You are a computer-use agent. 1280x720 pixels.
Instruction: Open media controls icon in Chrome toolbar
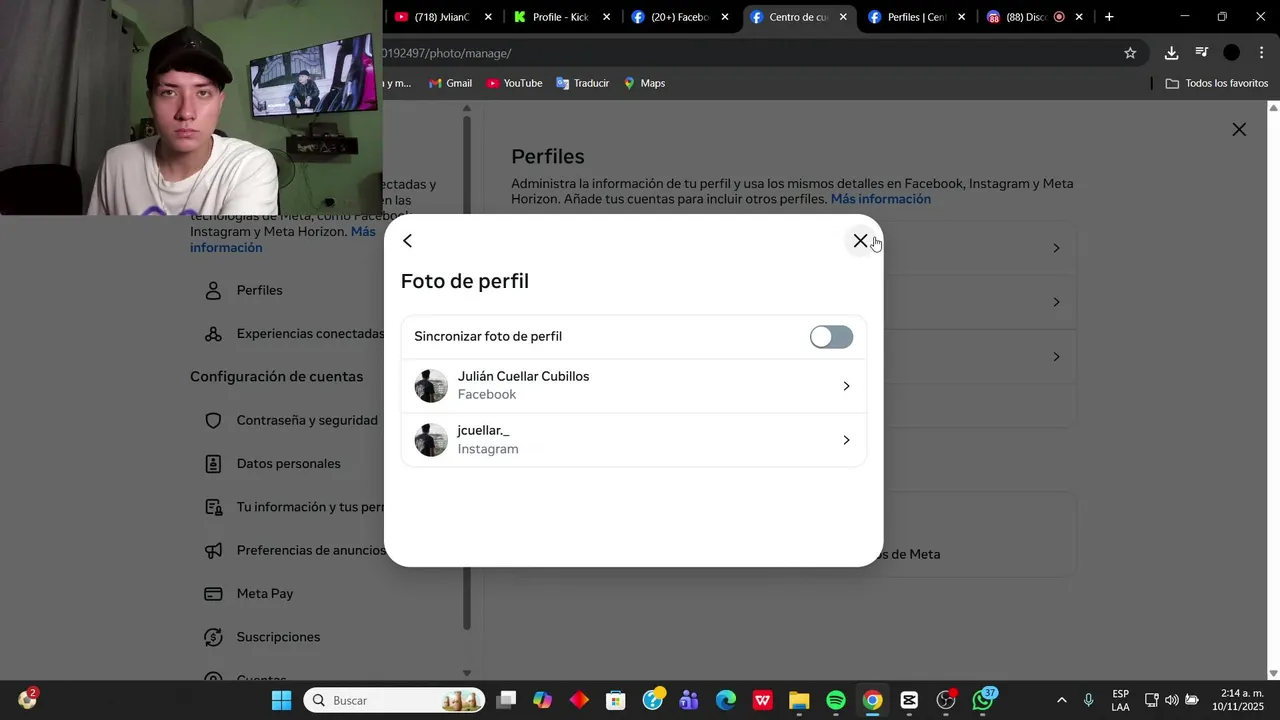[x=1201, y=53]
